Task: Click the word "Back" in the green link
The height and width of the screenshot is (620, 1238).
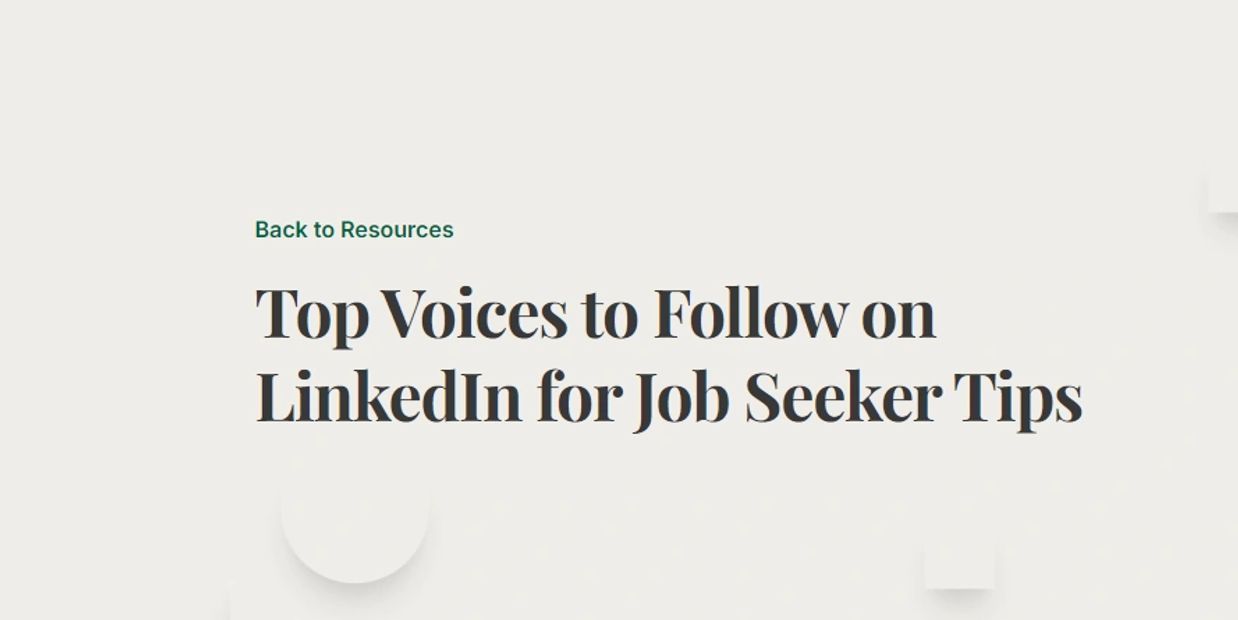Action: [281, 230]
